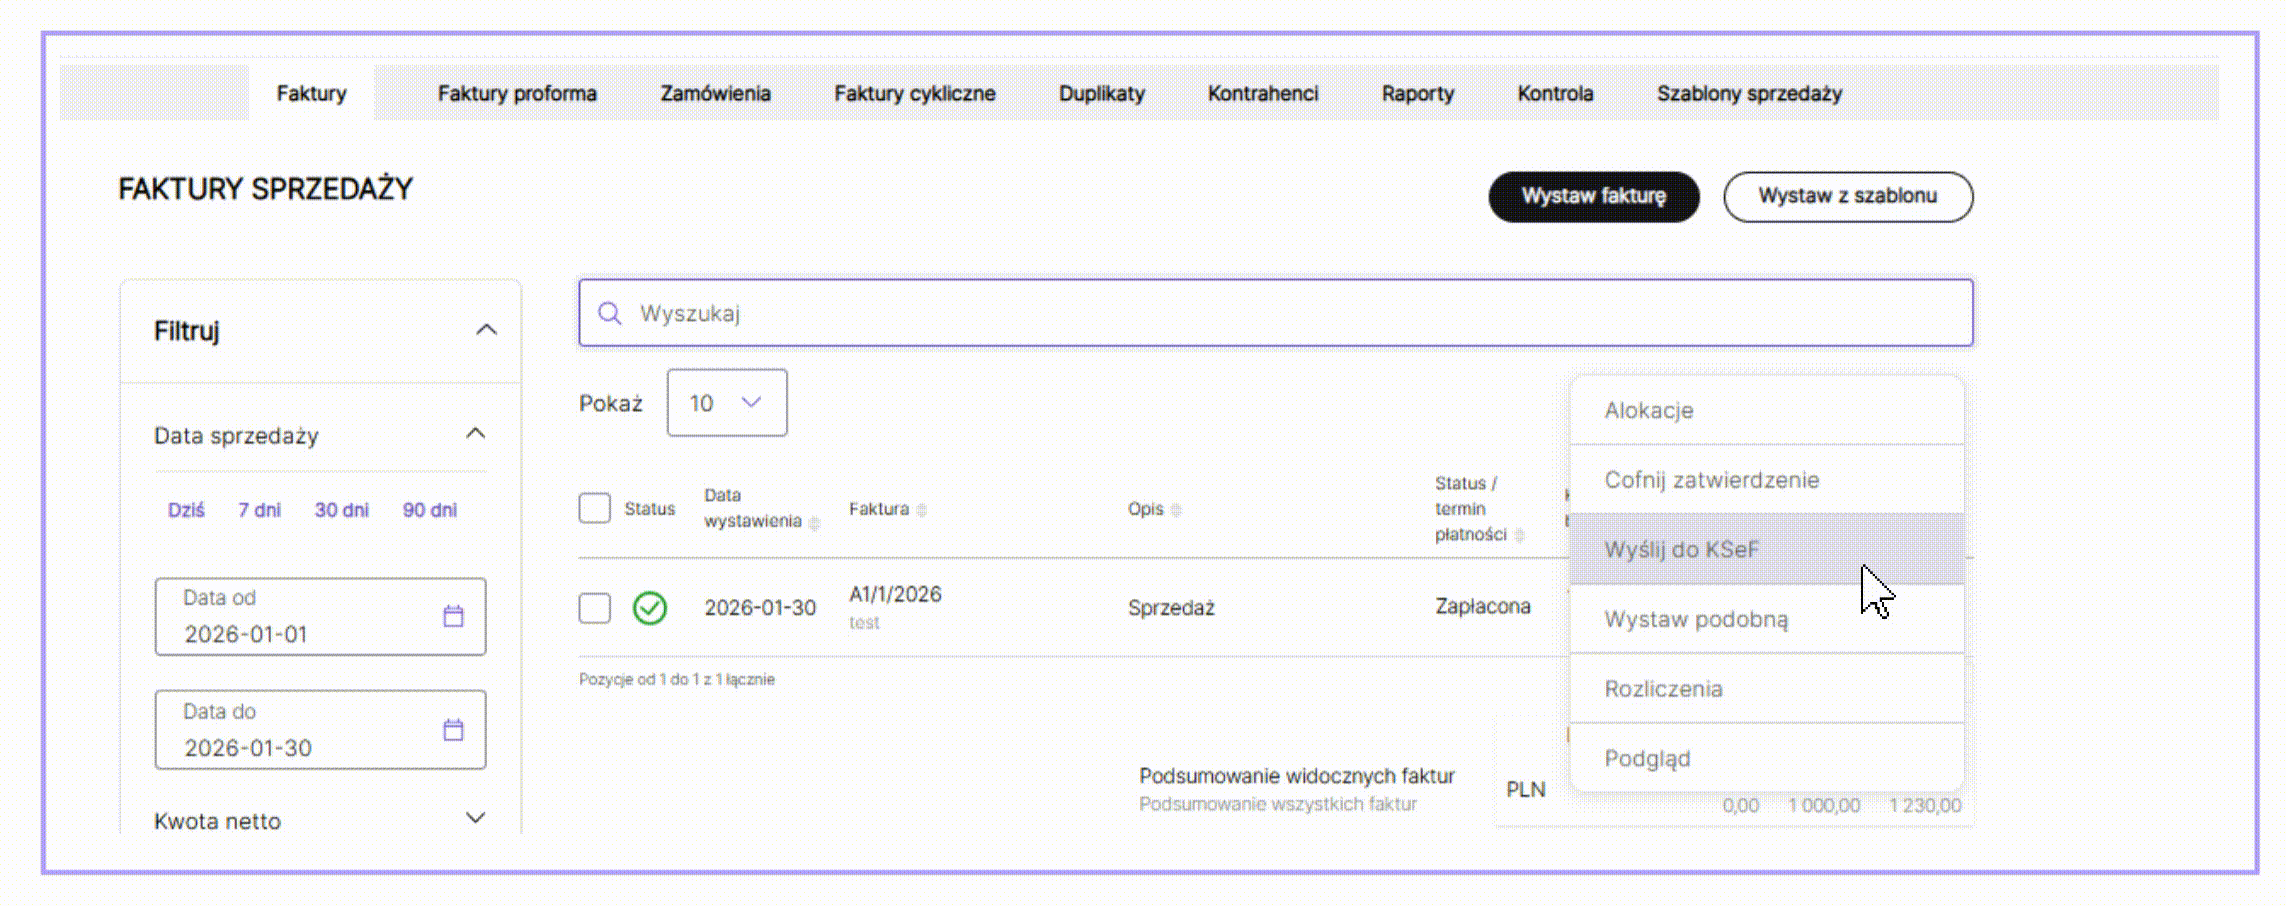This screenshot has width=2286, height=906.
Task: Focus the Wyszukaj search field
Action: [1275, 313]
